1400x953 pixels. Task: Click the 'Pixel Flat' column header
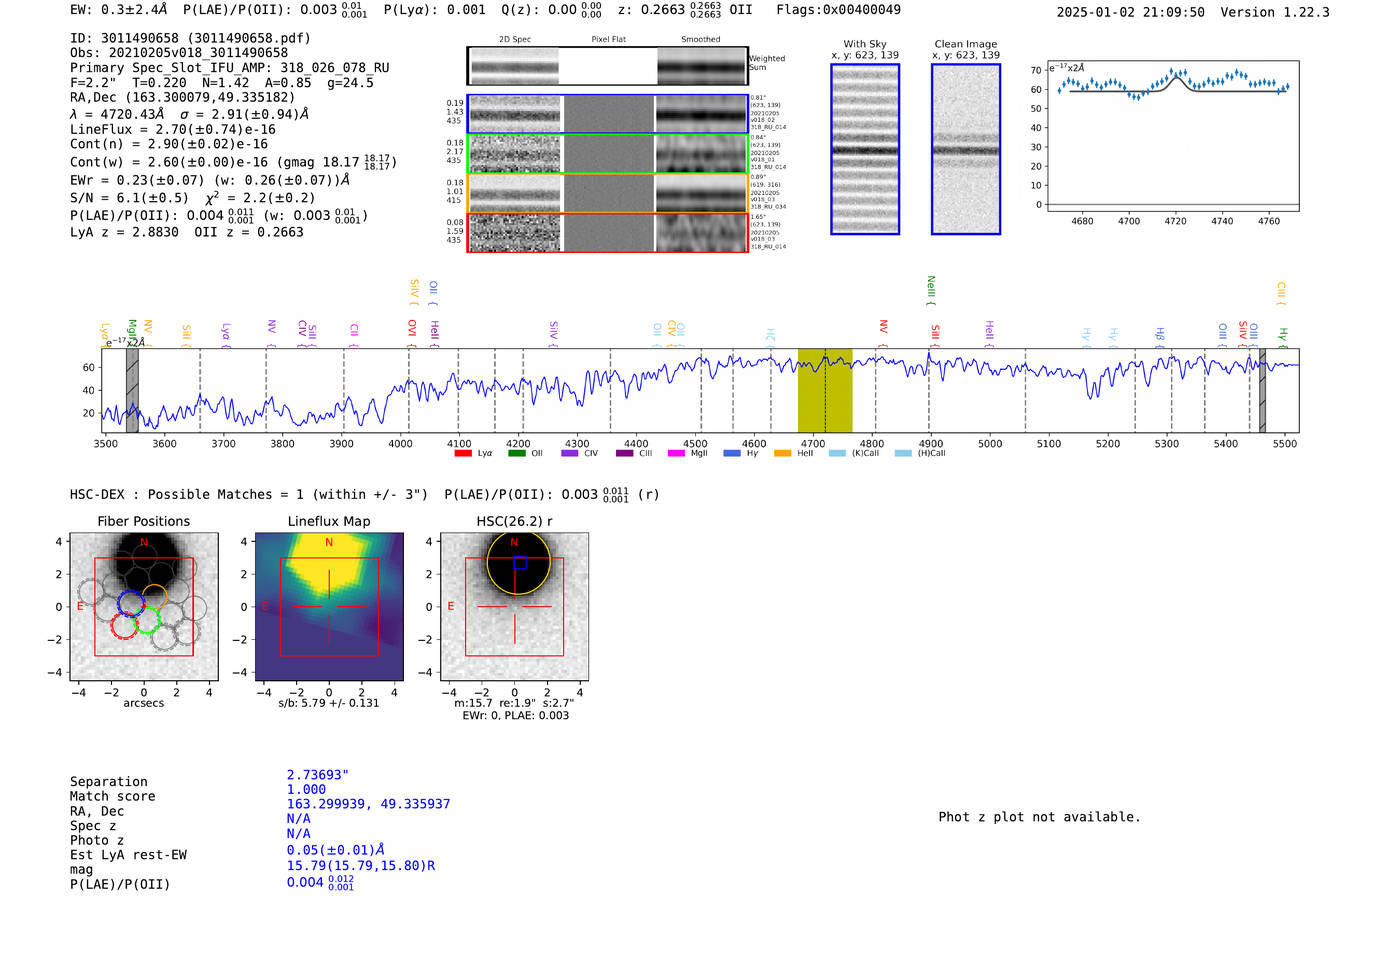pyautogui.click(x=608, y=39)
